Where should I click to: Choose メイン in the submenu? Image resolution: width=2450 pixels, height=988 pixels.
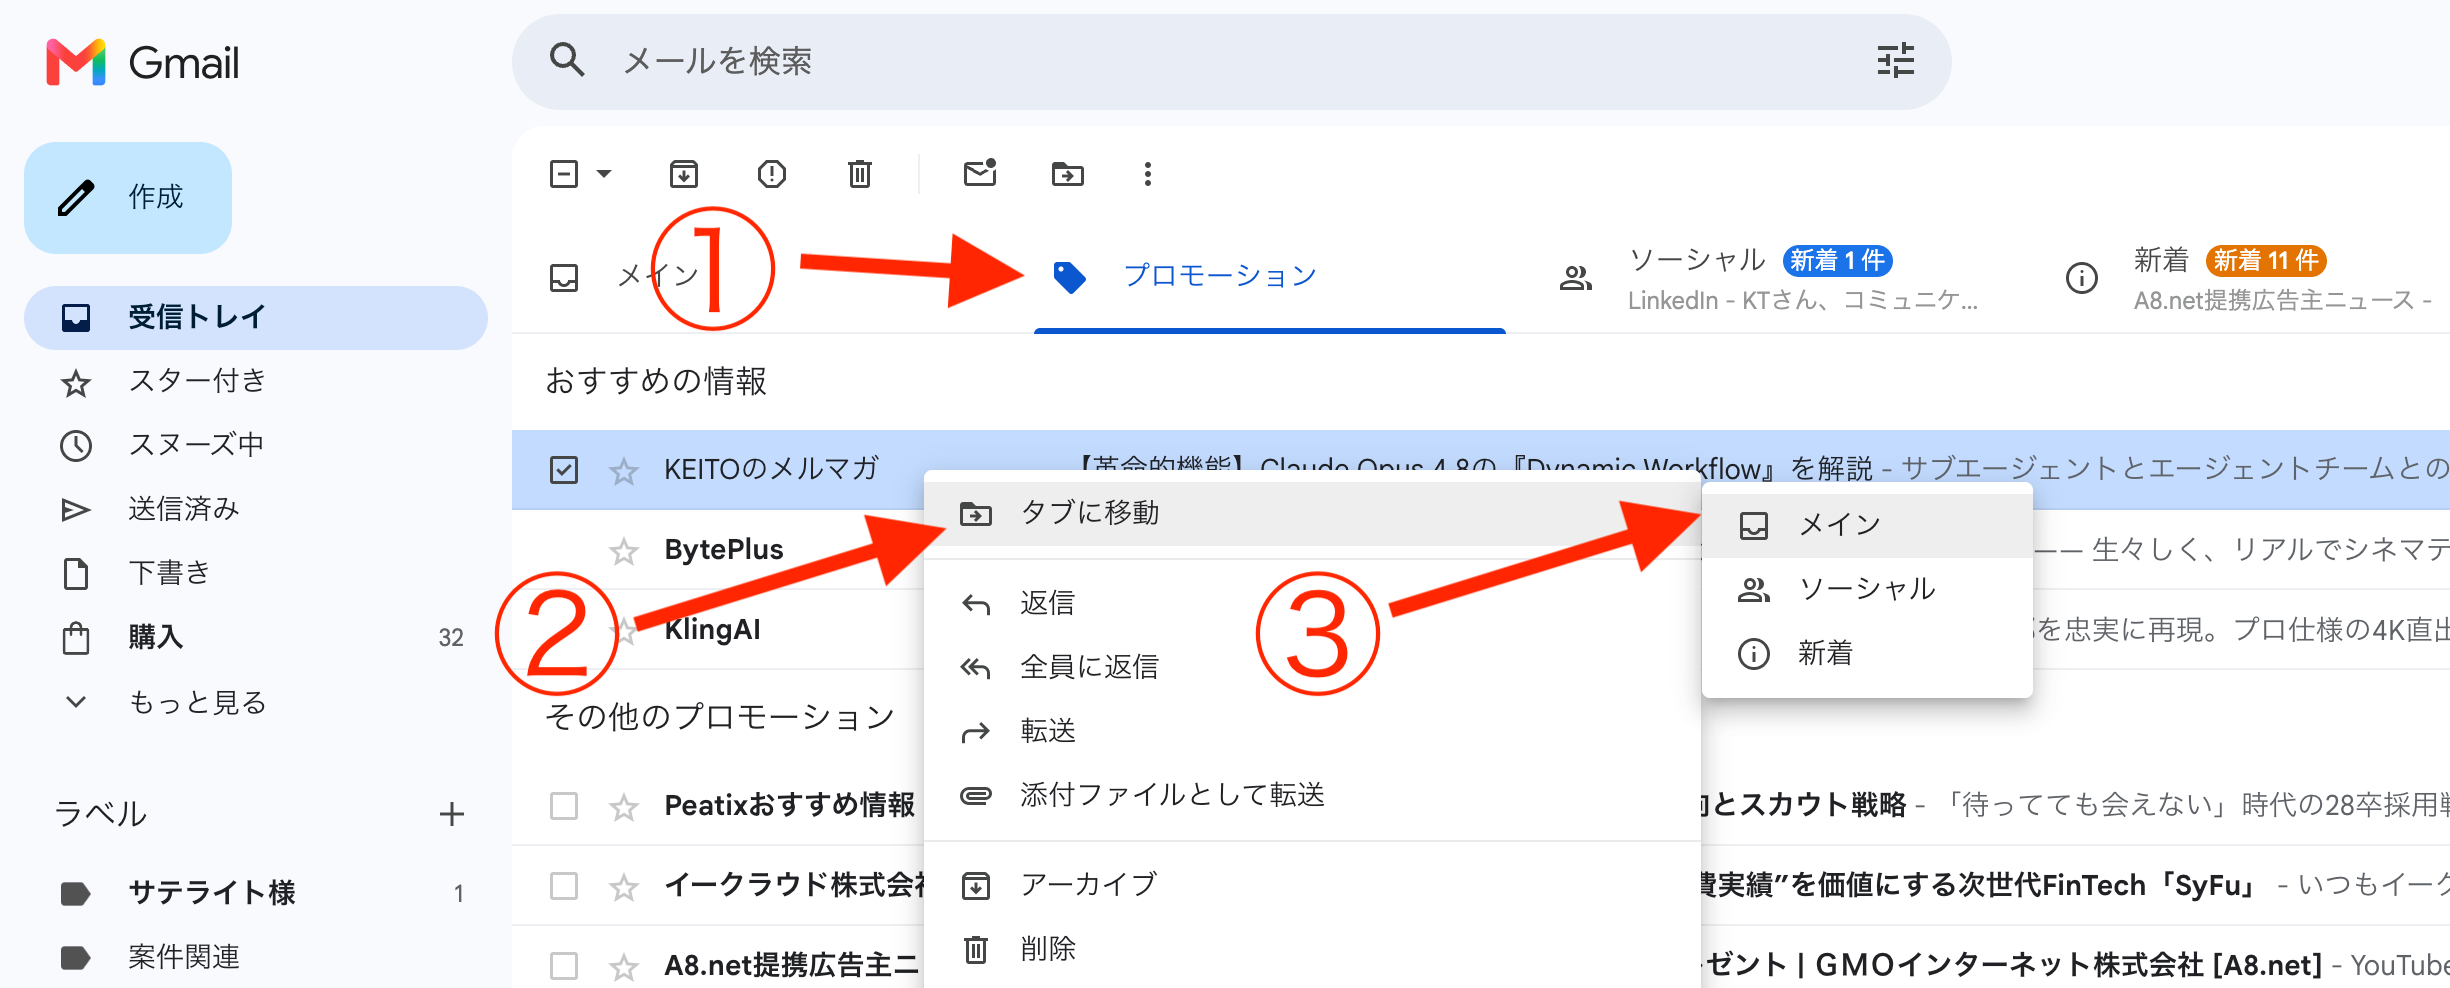[1867, 525]
